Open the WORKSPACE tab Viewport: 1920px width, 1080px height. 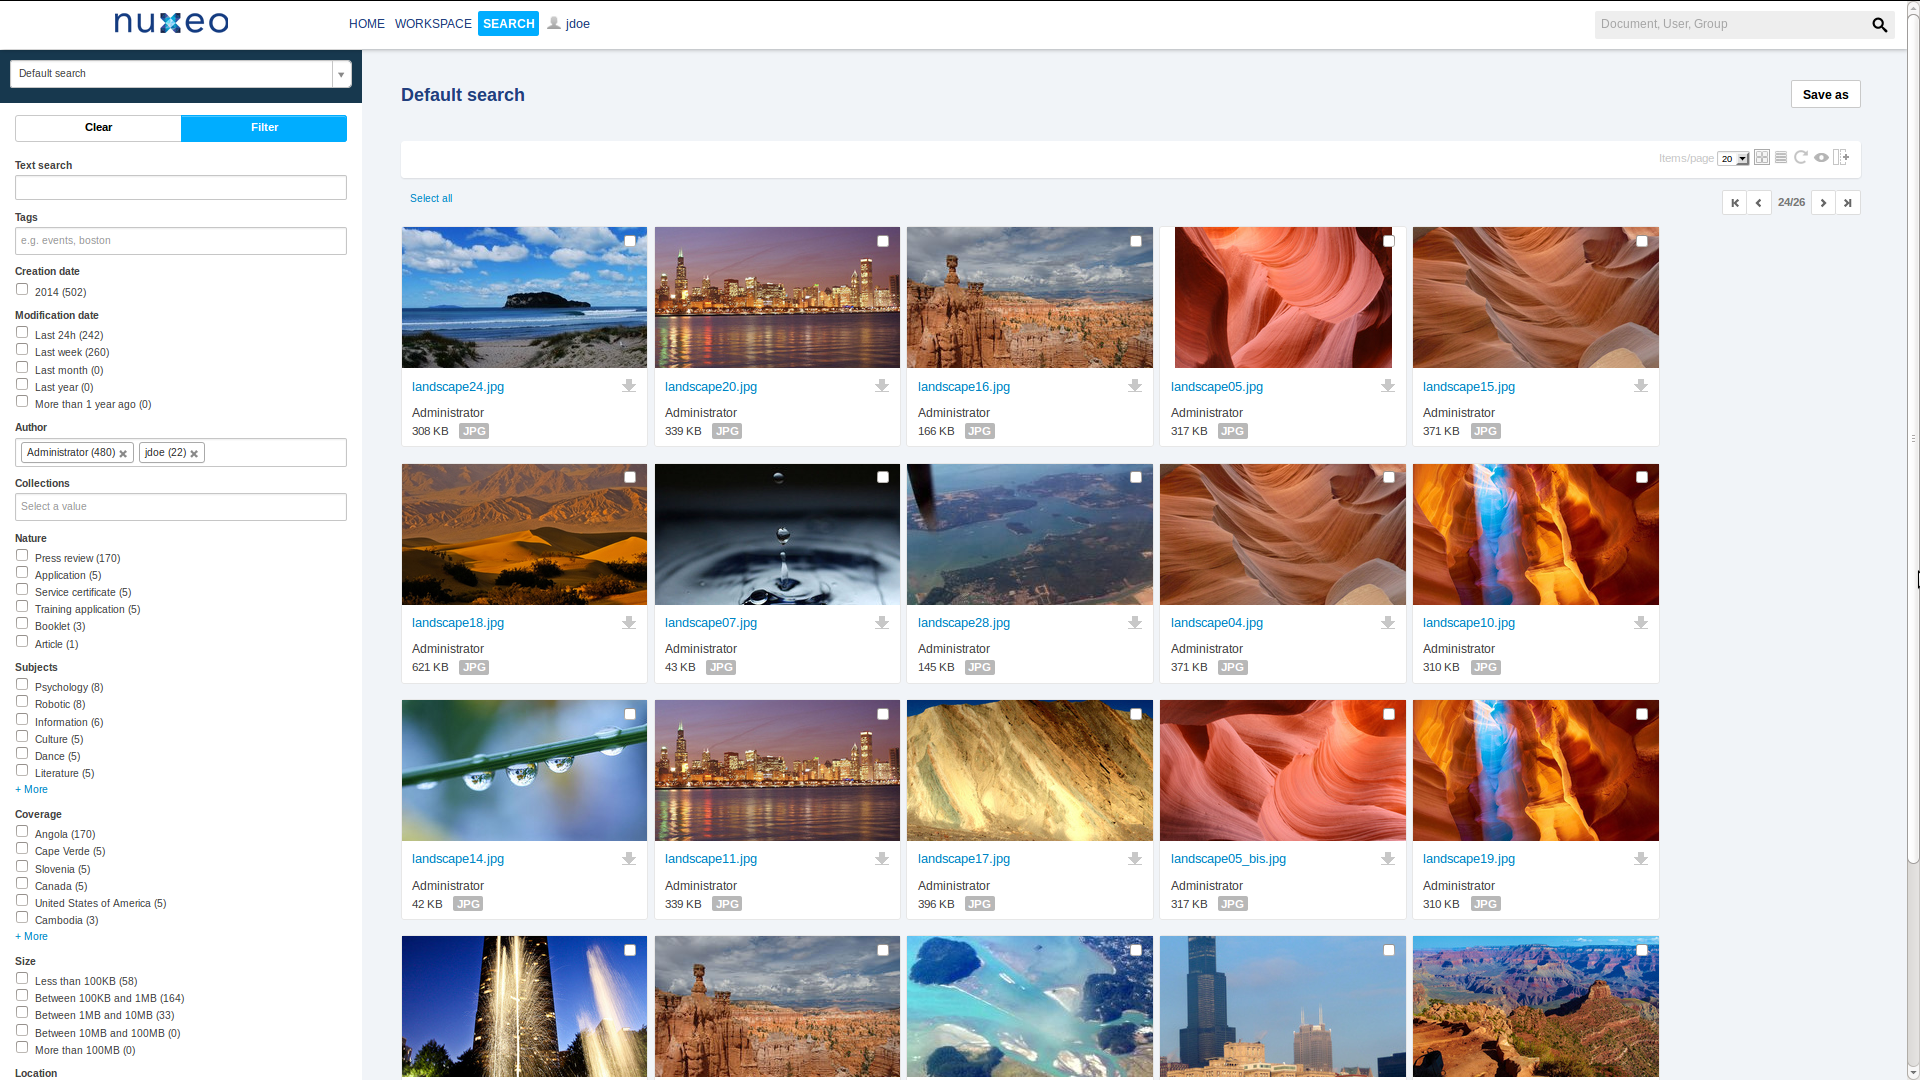(433, 24)
